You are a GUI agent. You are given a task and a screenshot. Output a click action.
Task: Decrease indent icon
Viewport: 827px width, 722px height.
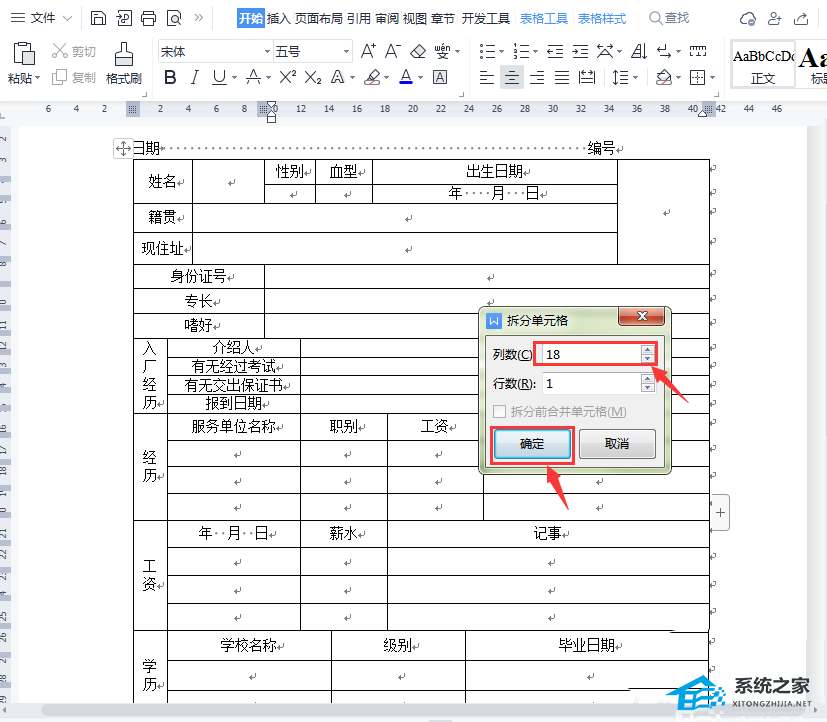point(555,52)
